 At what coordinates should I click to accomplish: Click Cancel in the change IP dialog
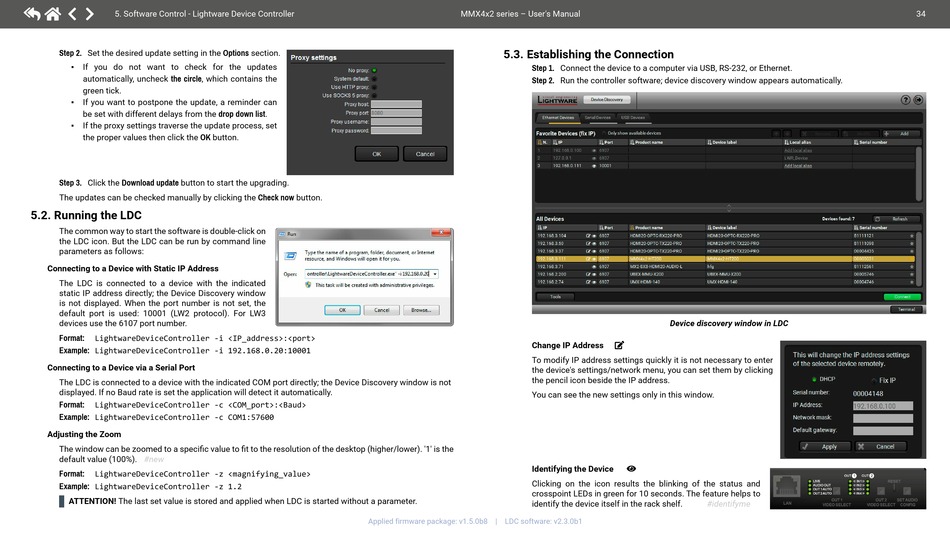point(880,446)
